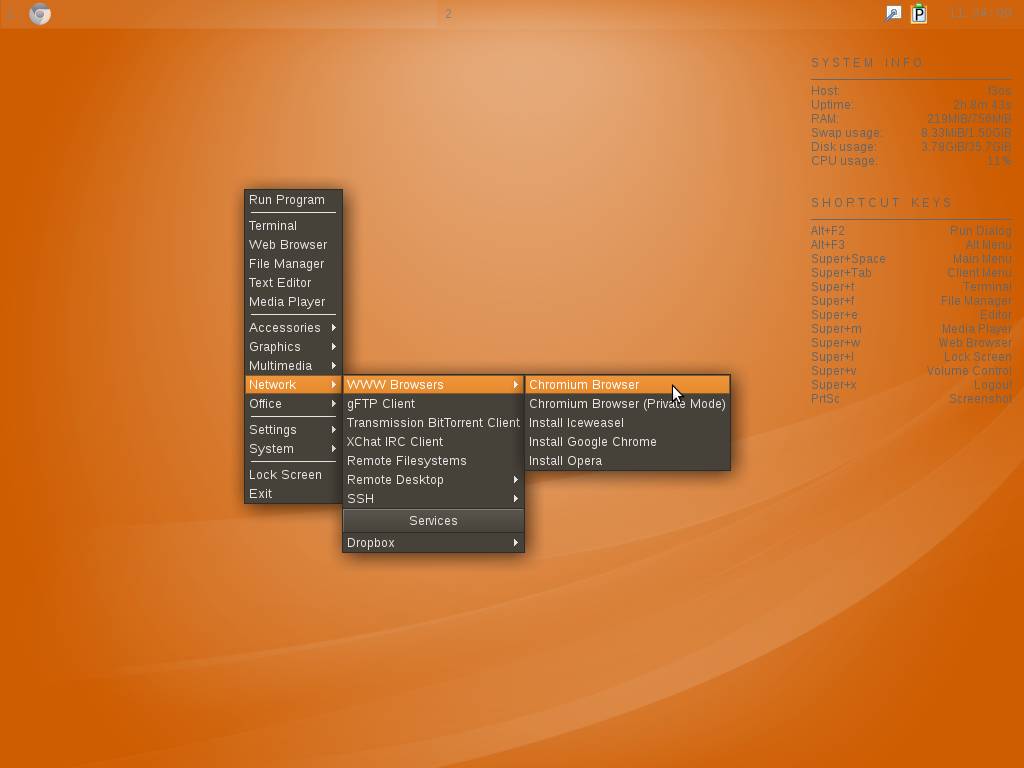1024x768 pixels.
Task: Open Chromium Browser (Private Mode)
Action: [x=627, y=403]
